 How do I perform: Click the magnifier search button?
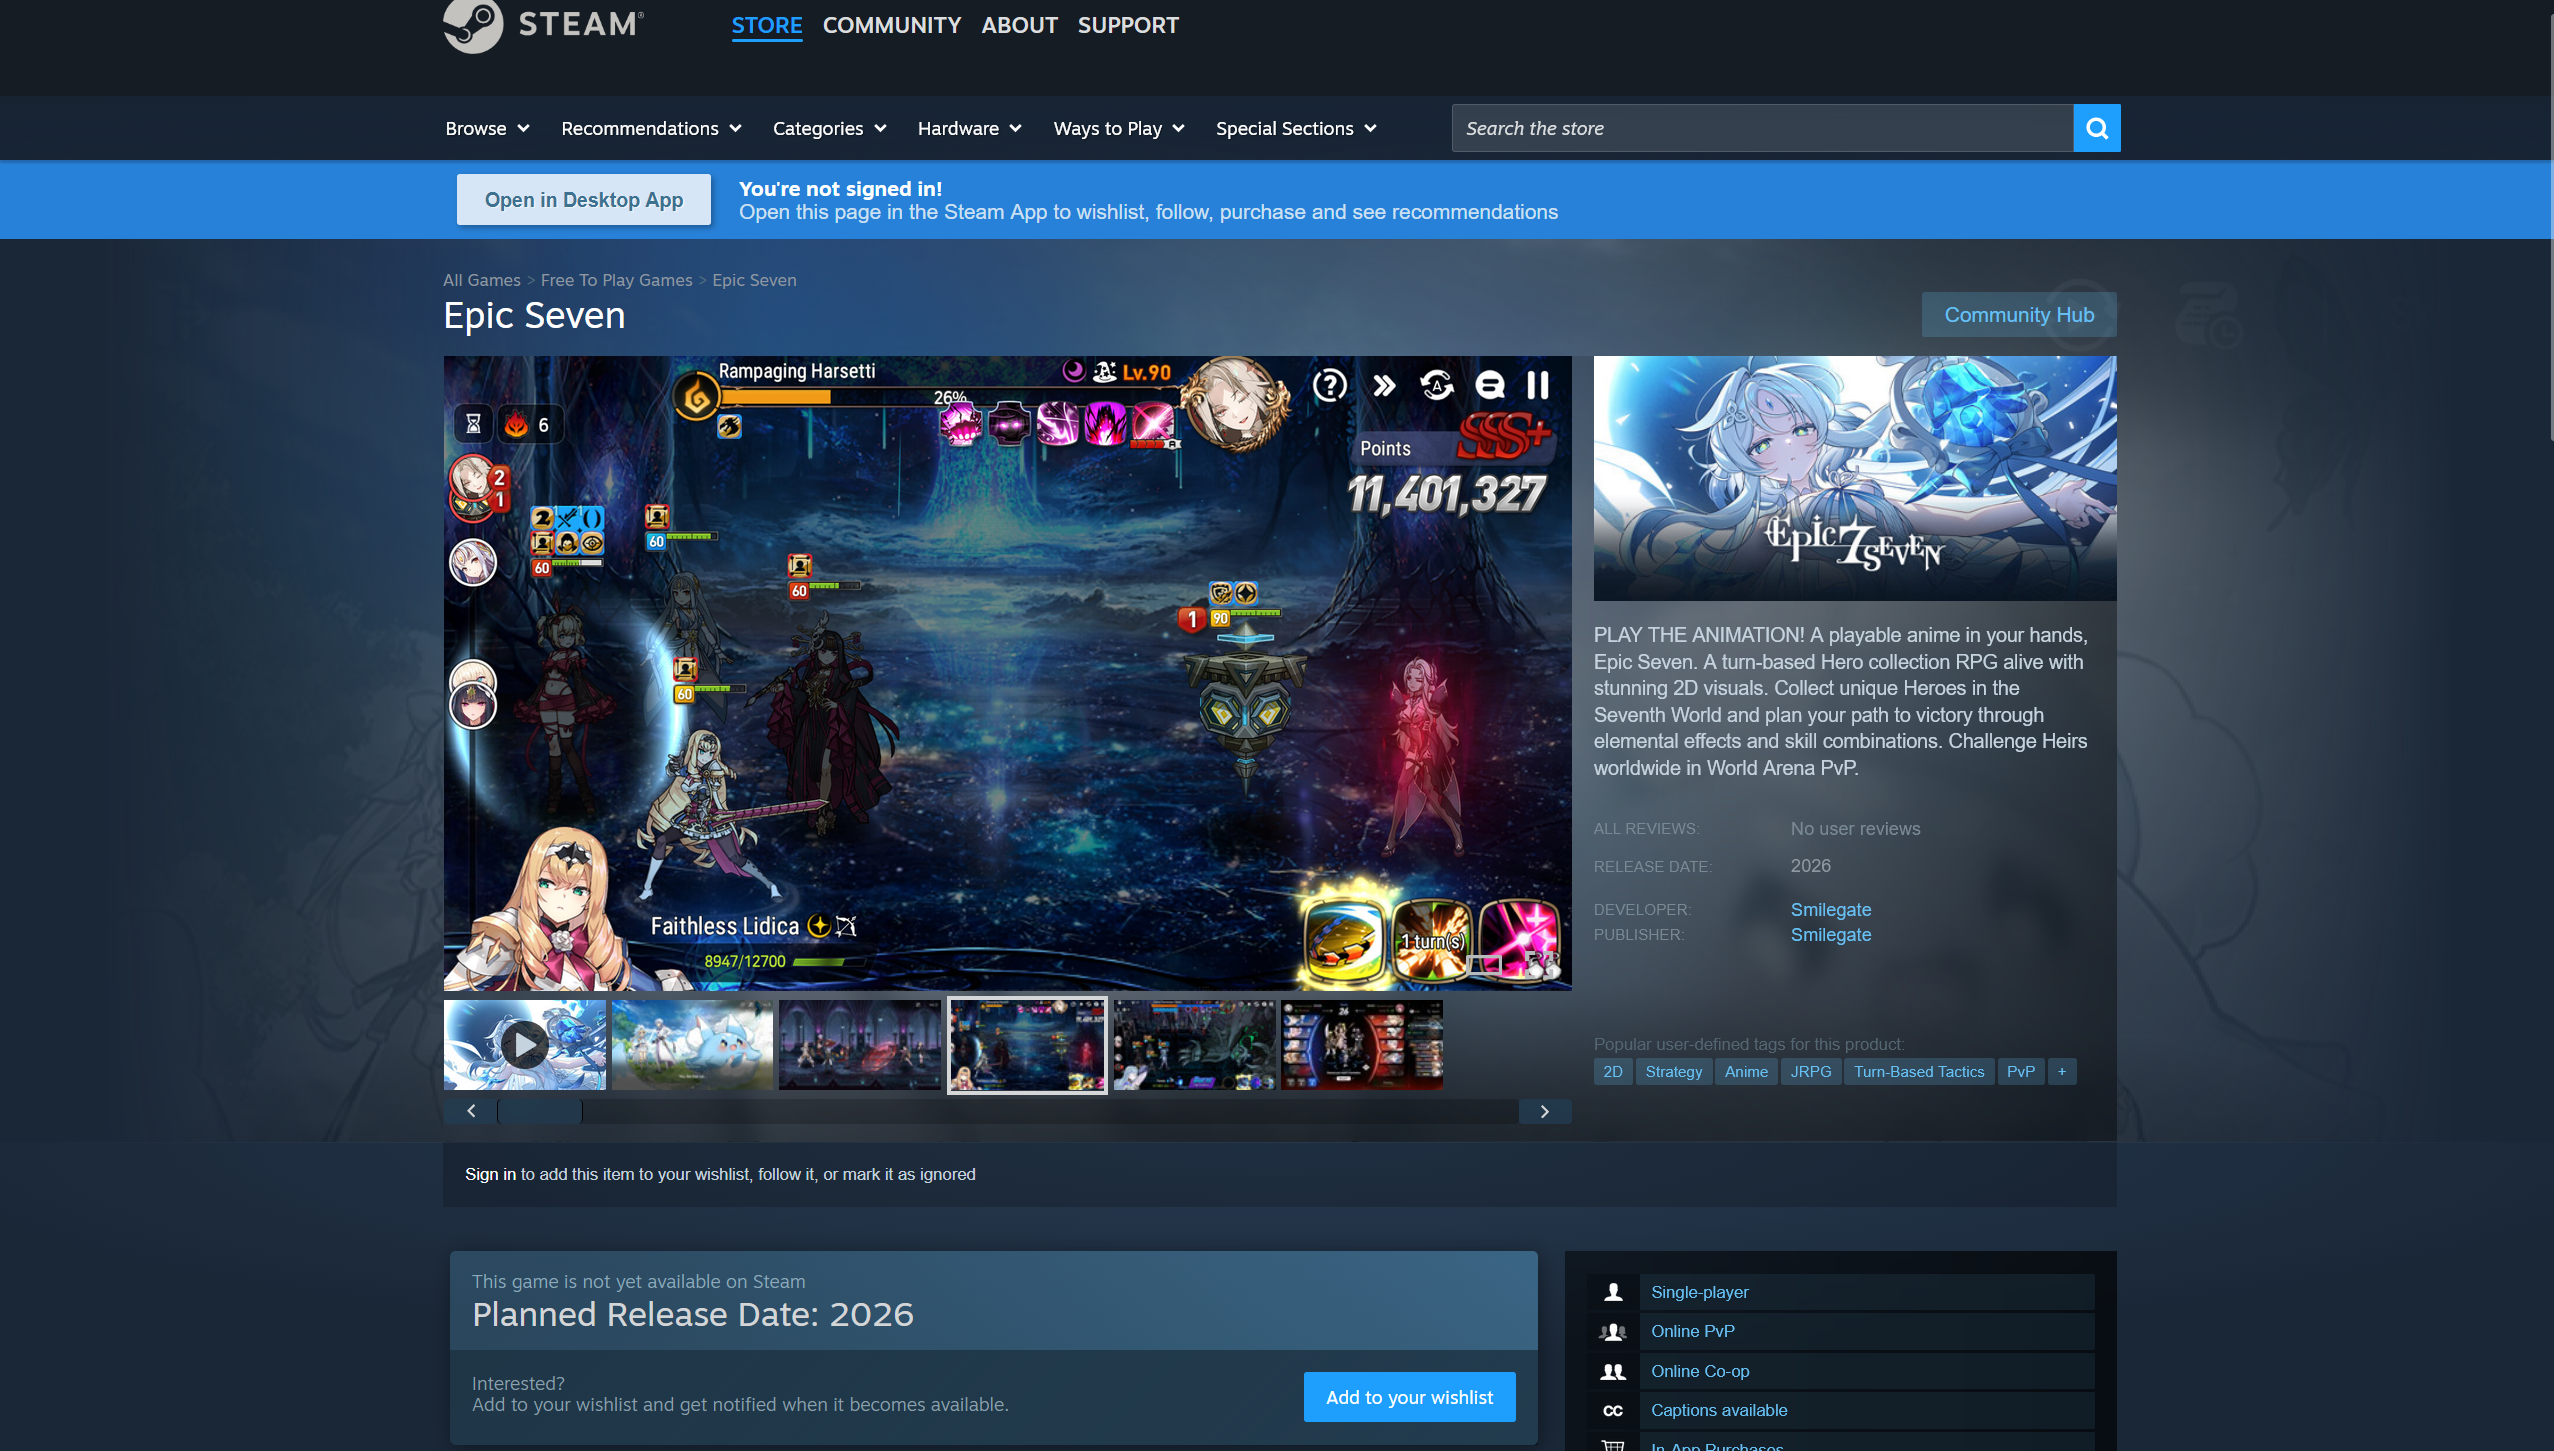(2097, 128)
